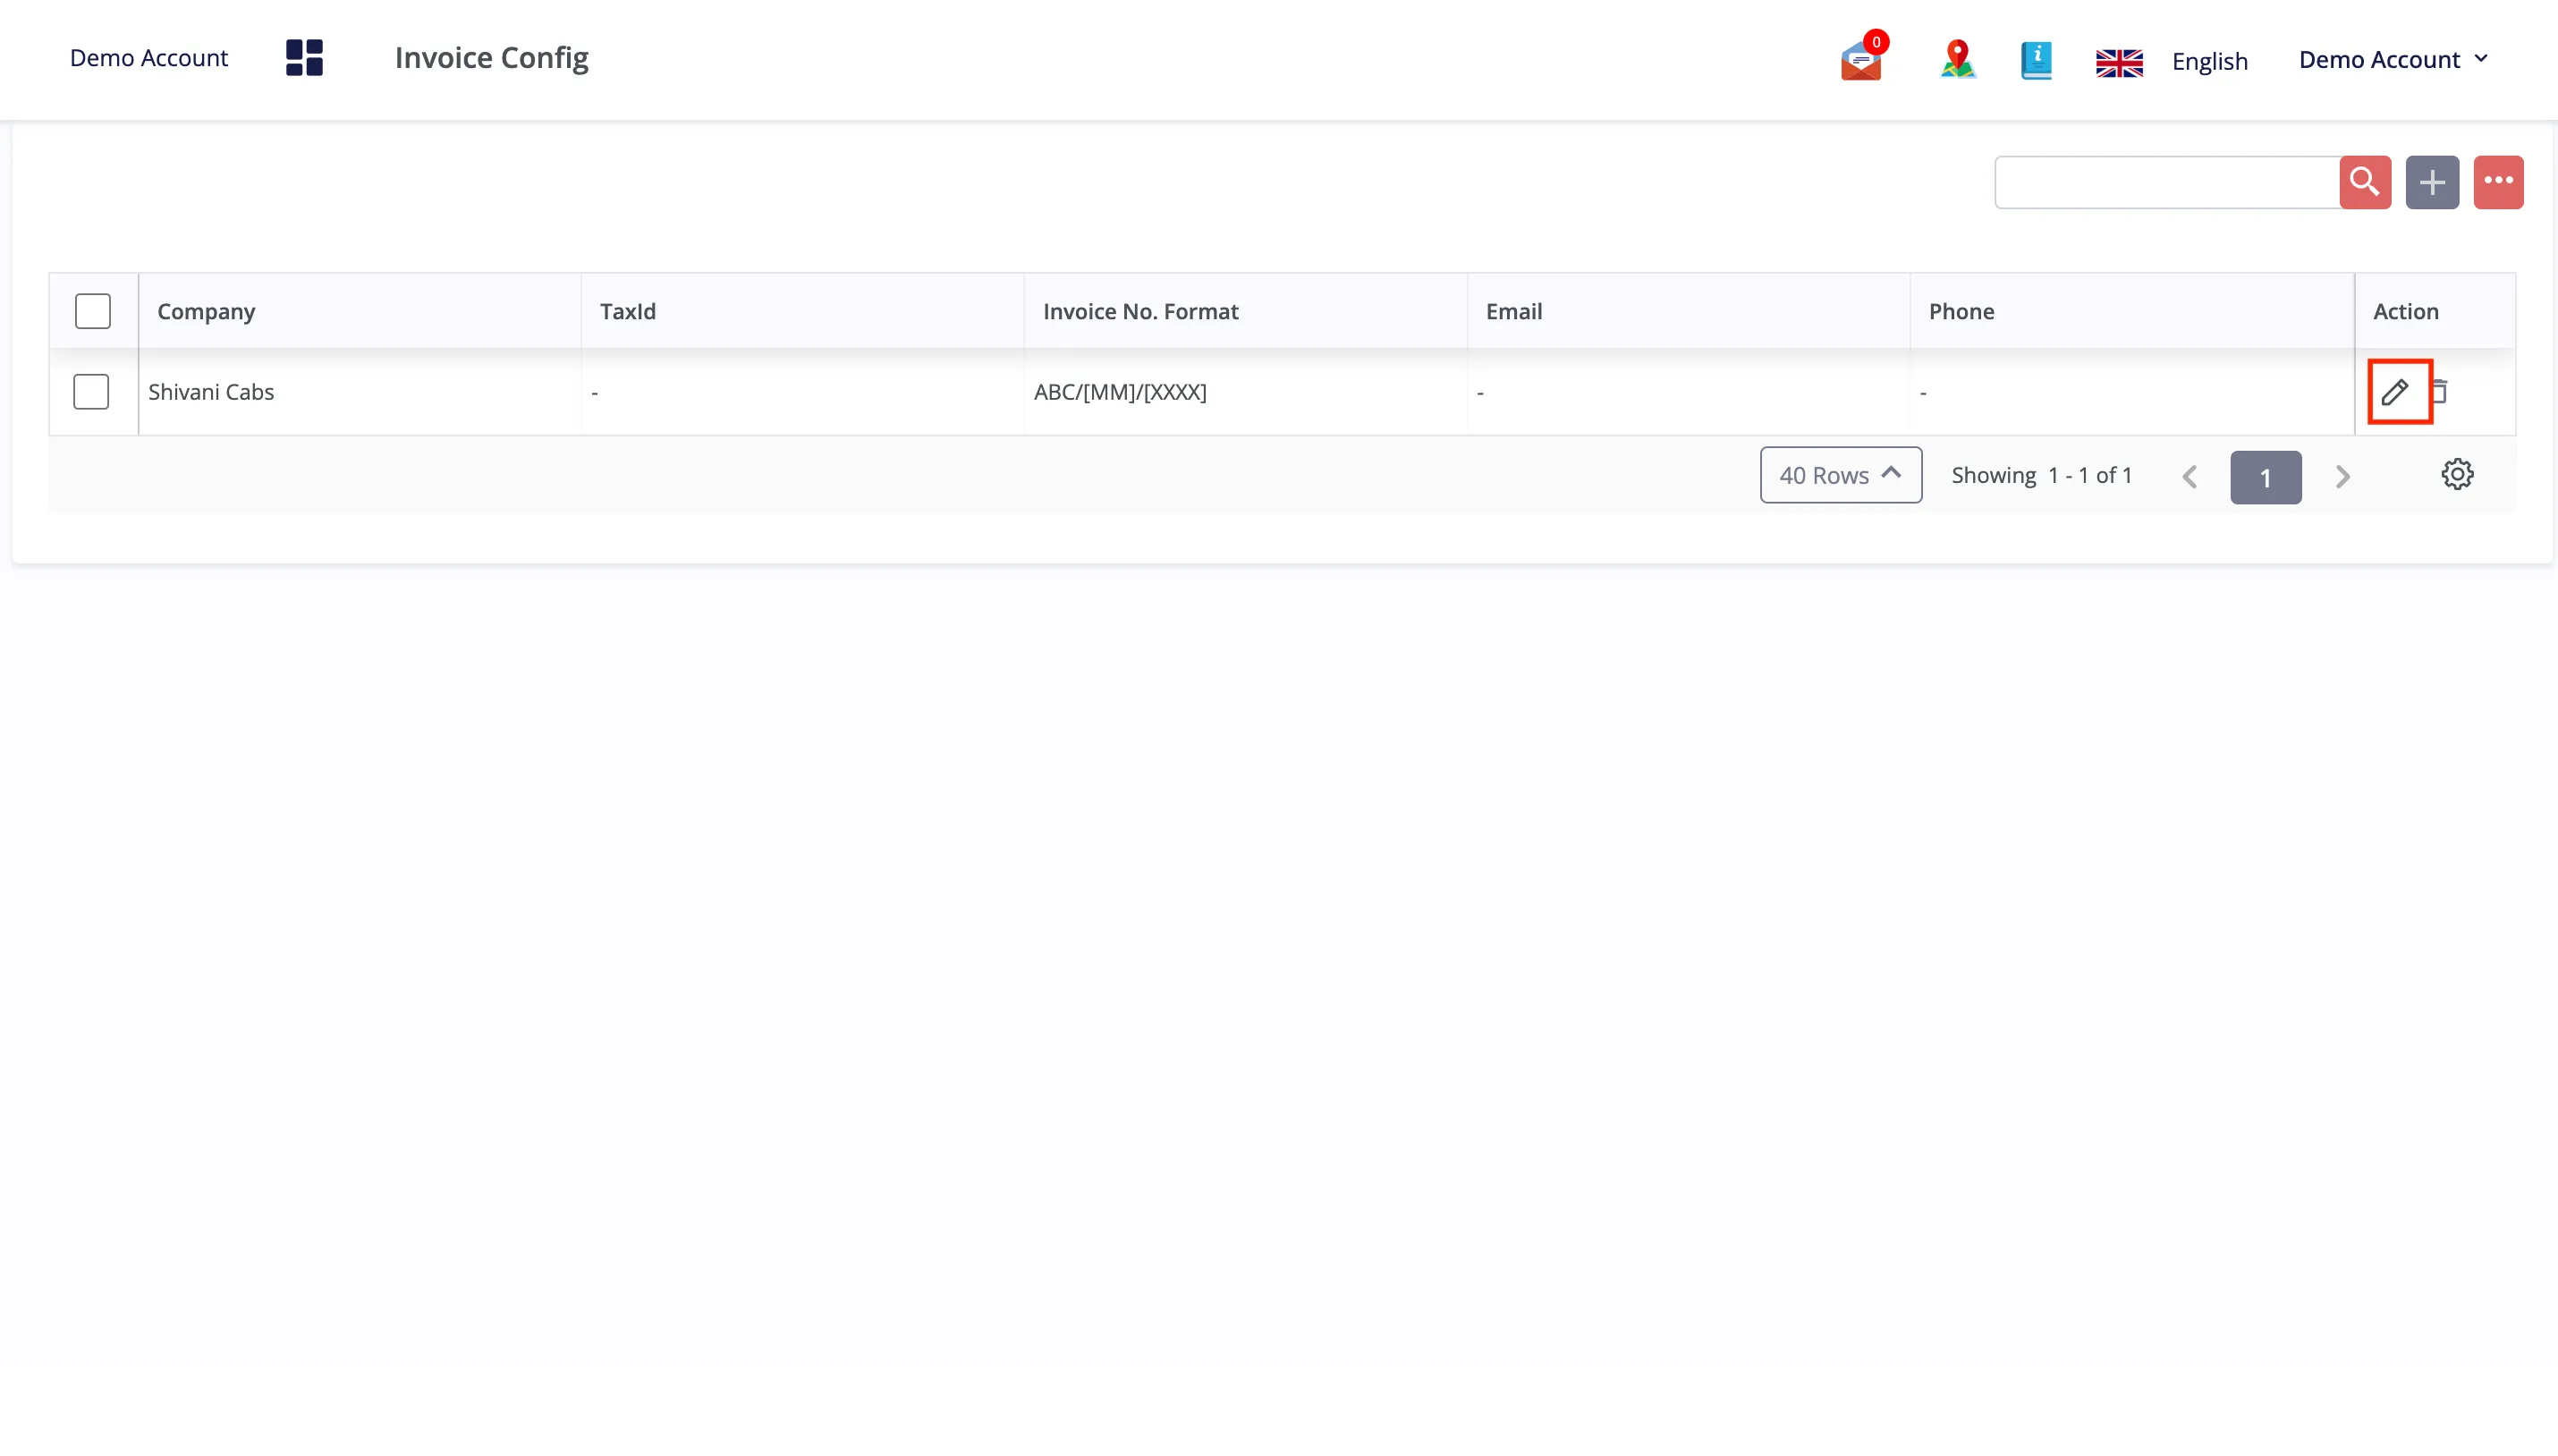
Task: Click the Showing 1 - 1 of 1 text
Action: tap(2041, 475)
